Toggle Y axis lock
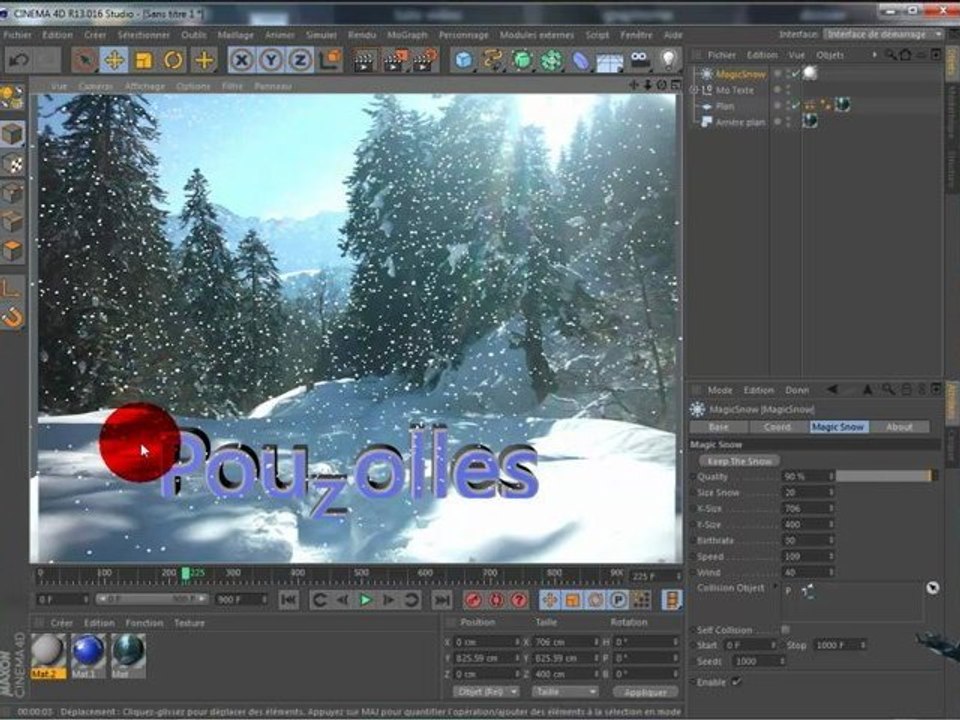Viewport: 960px width, 720px height. (271, 60)
